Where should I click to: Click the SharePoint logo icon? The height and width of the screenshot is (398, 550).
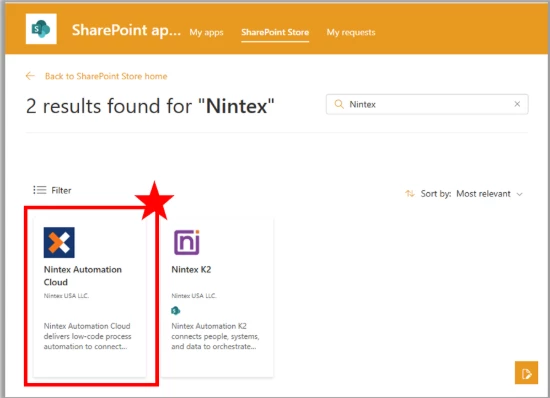tap(41, 29)
